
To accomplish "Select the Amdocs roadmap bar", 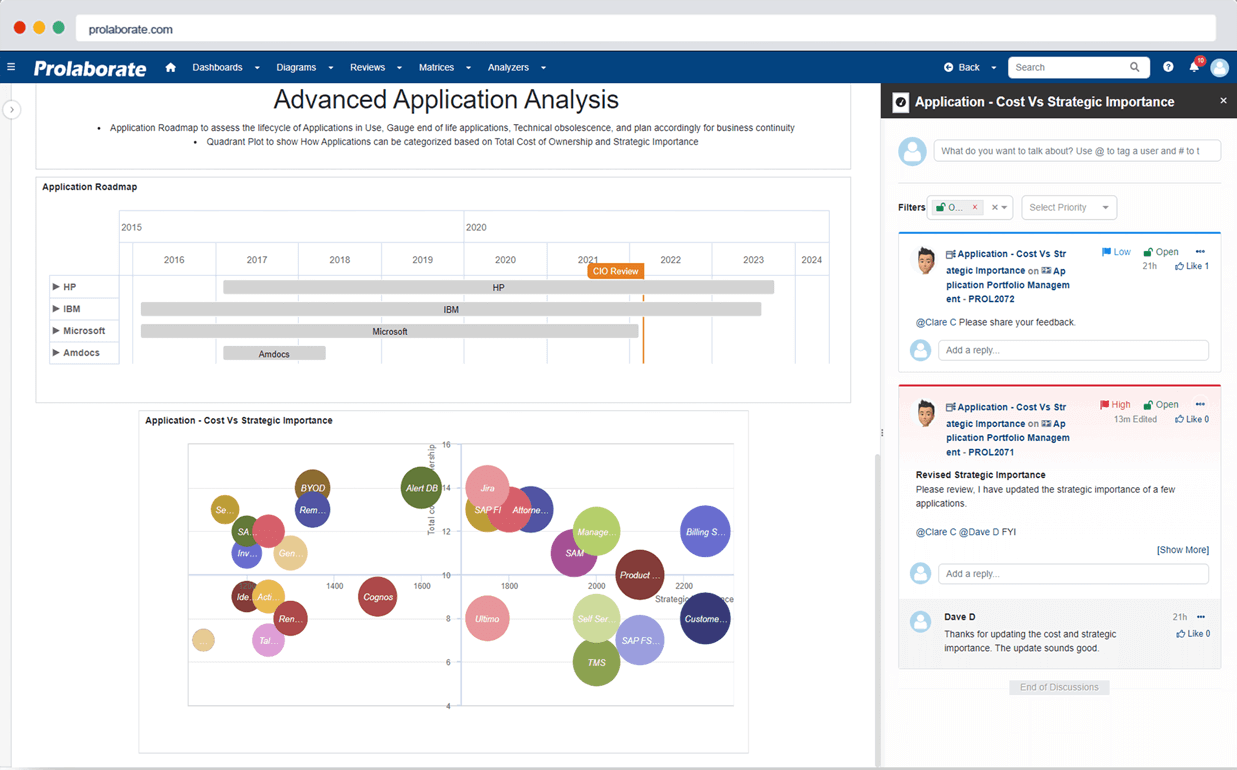I will pos(274,353).
